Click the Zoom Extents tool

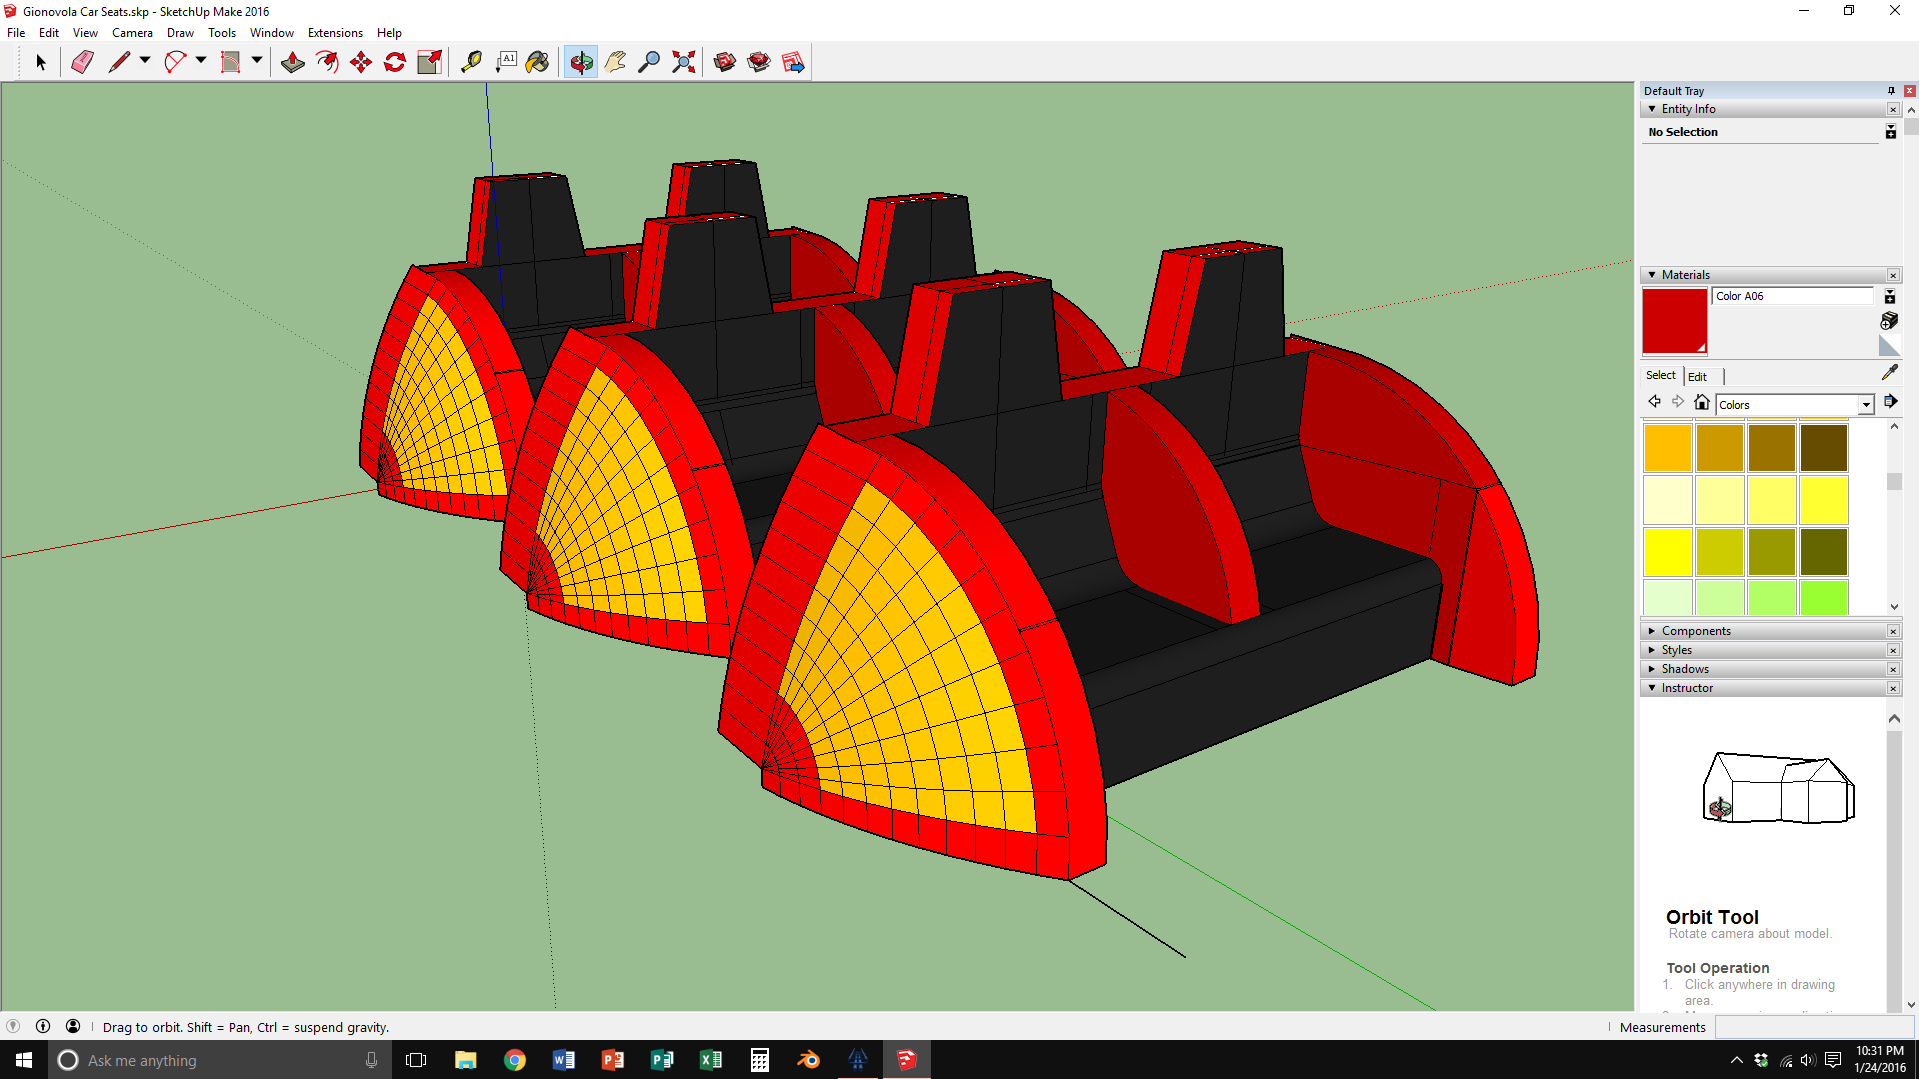coord(683,62)
